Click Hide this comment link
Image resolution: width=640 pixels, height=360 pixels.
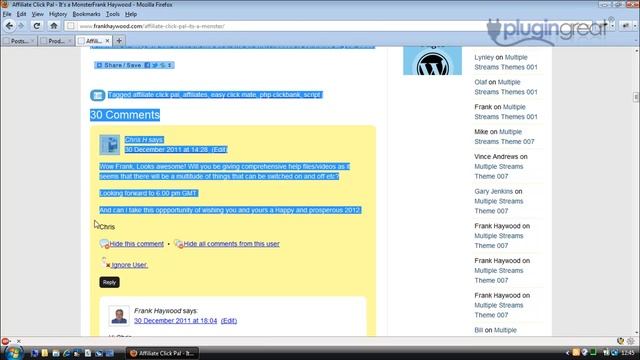click(x=136, y=244)
